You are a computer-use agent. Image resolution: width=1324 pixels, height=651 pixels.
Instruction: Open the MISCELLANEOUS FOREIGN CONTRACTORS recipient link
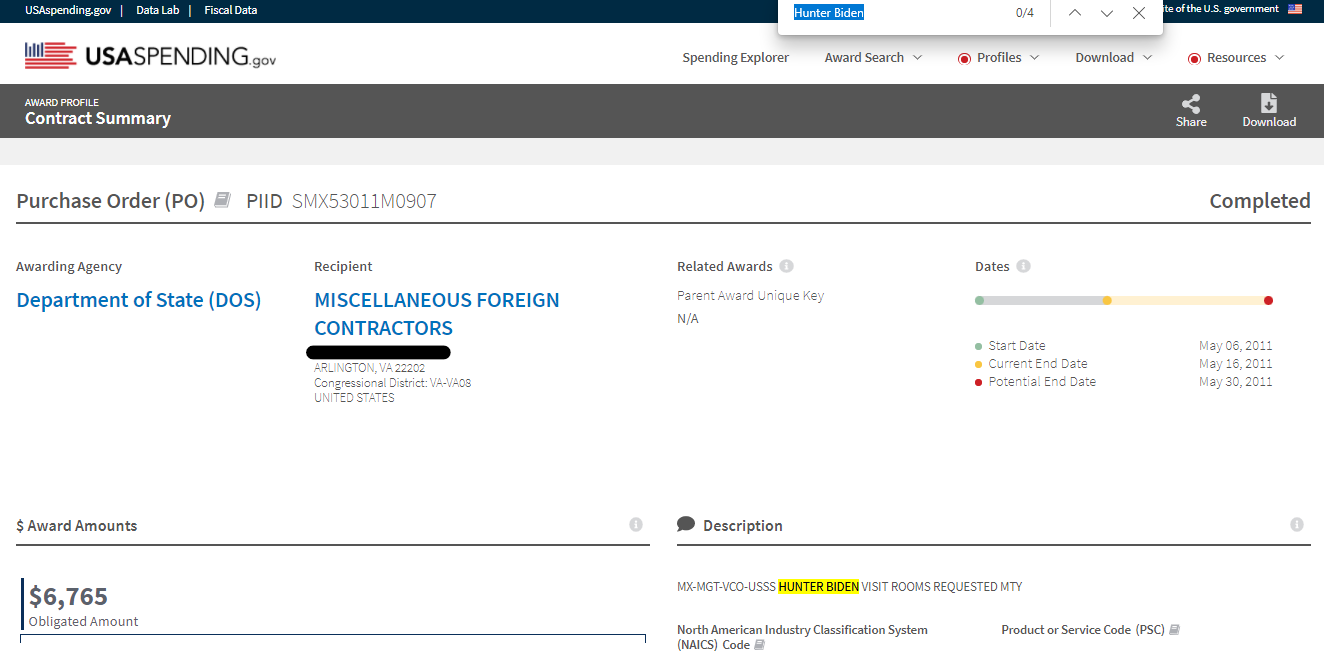(x=437, y=314)
